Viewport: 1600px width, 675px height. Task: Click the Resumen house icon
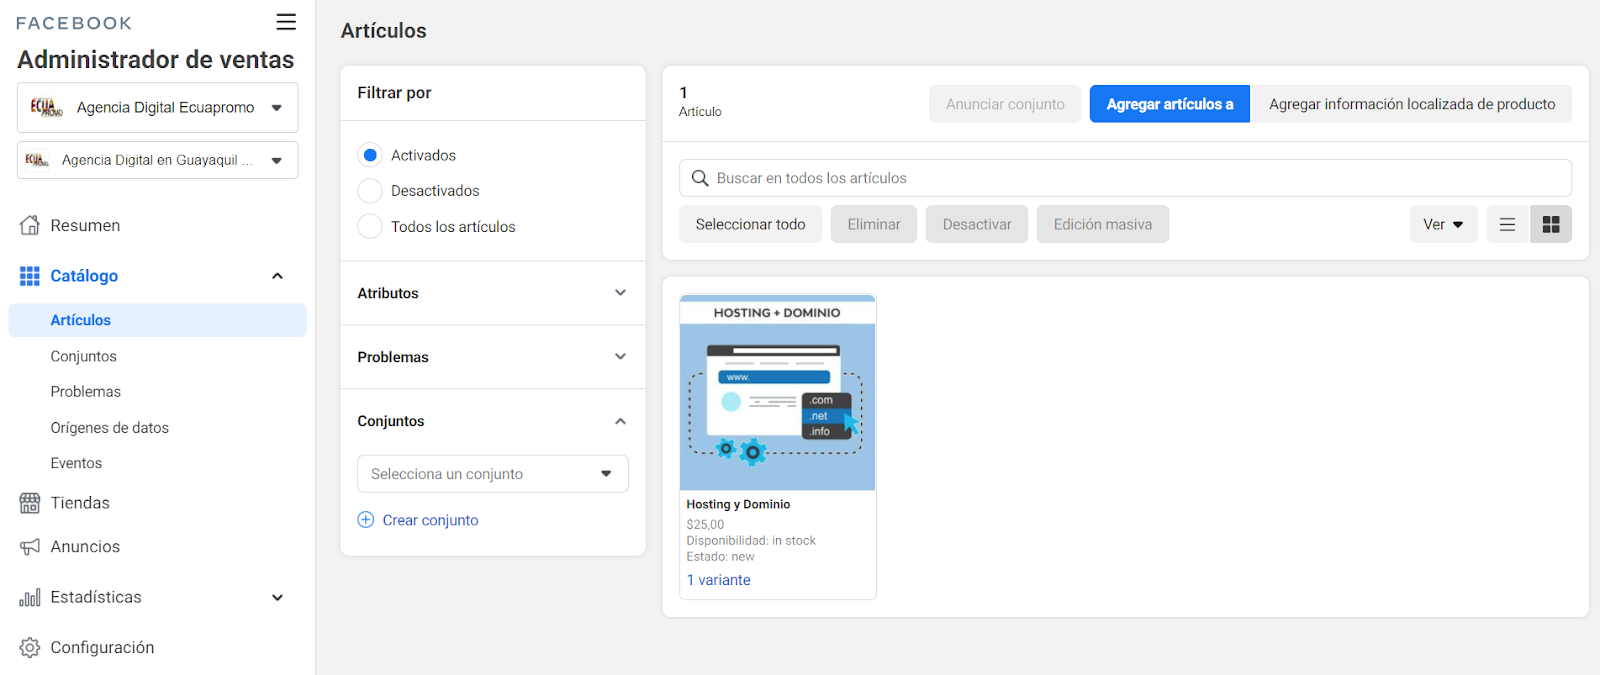(30, 225)
